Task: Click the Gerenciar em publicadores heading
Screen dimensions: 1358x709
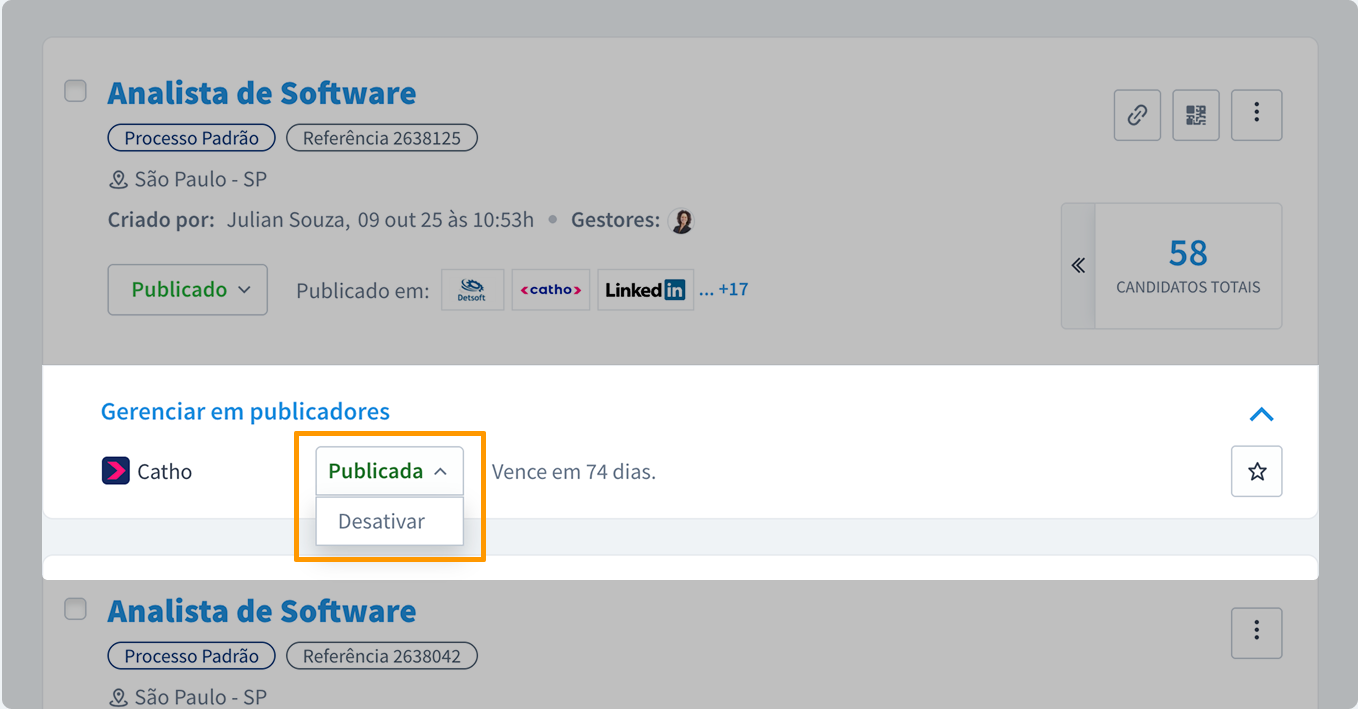Action: 245,411
